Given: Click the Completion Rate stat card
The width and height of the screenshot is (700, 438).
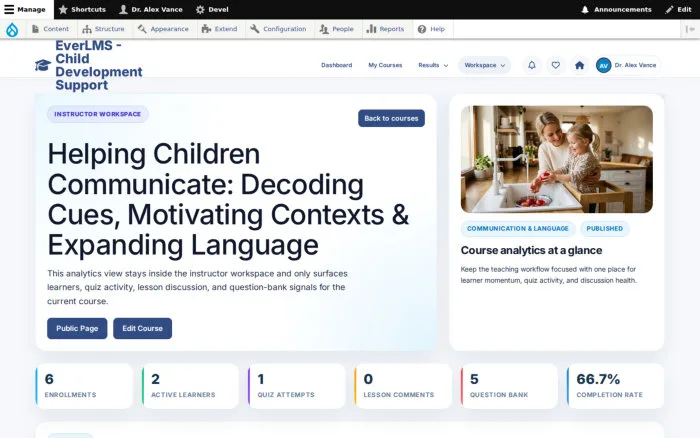Looking at the screenshot, I should coord(616,386).
